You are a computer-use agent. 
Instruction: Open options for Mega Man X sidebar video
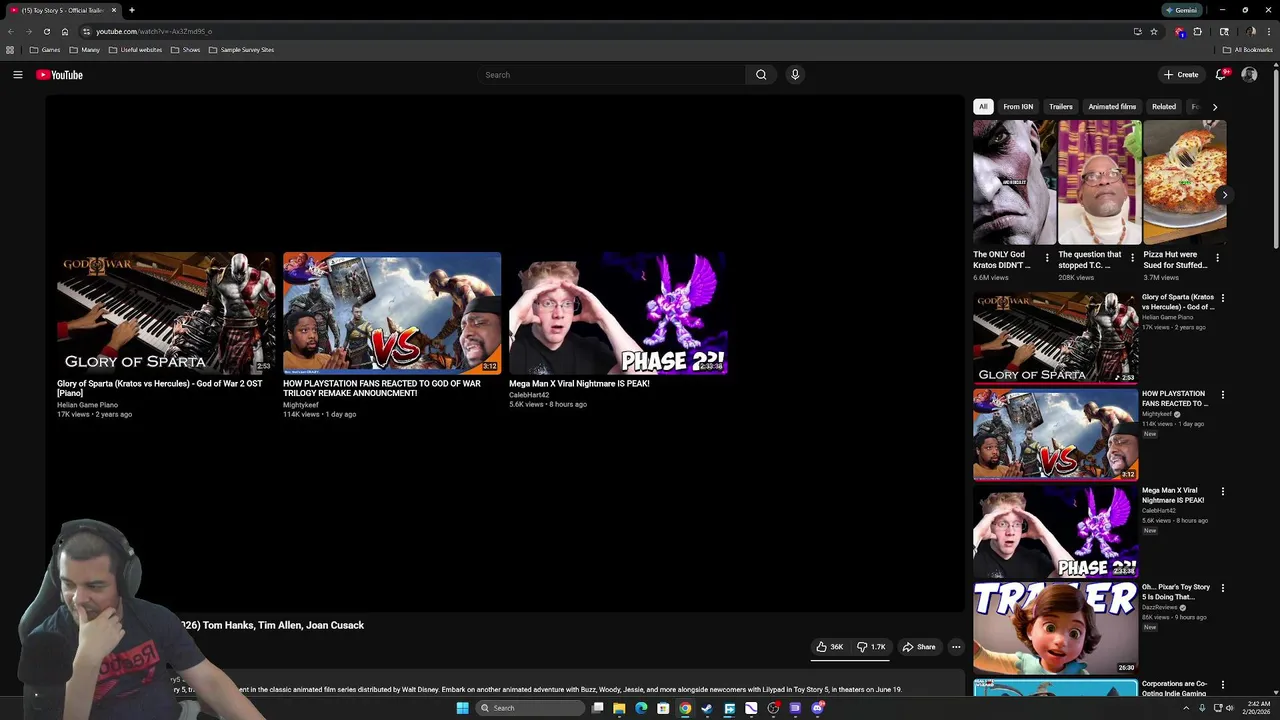coord(1222,492)
